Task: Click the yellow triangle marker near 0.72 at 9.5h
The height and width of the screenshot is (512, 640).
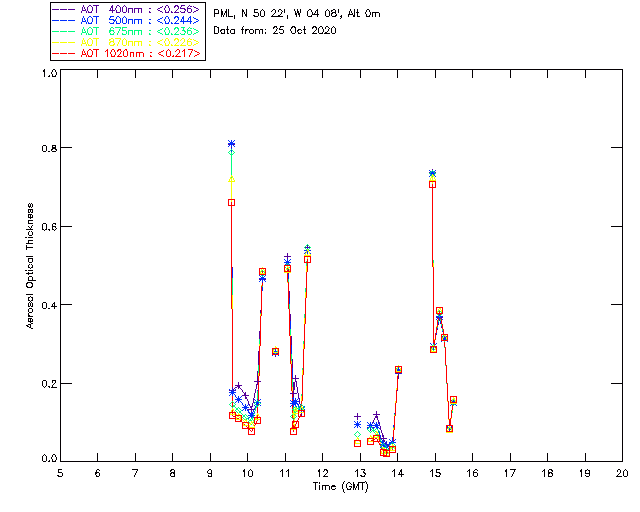Action: [x=232, y=179]
